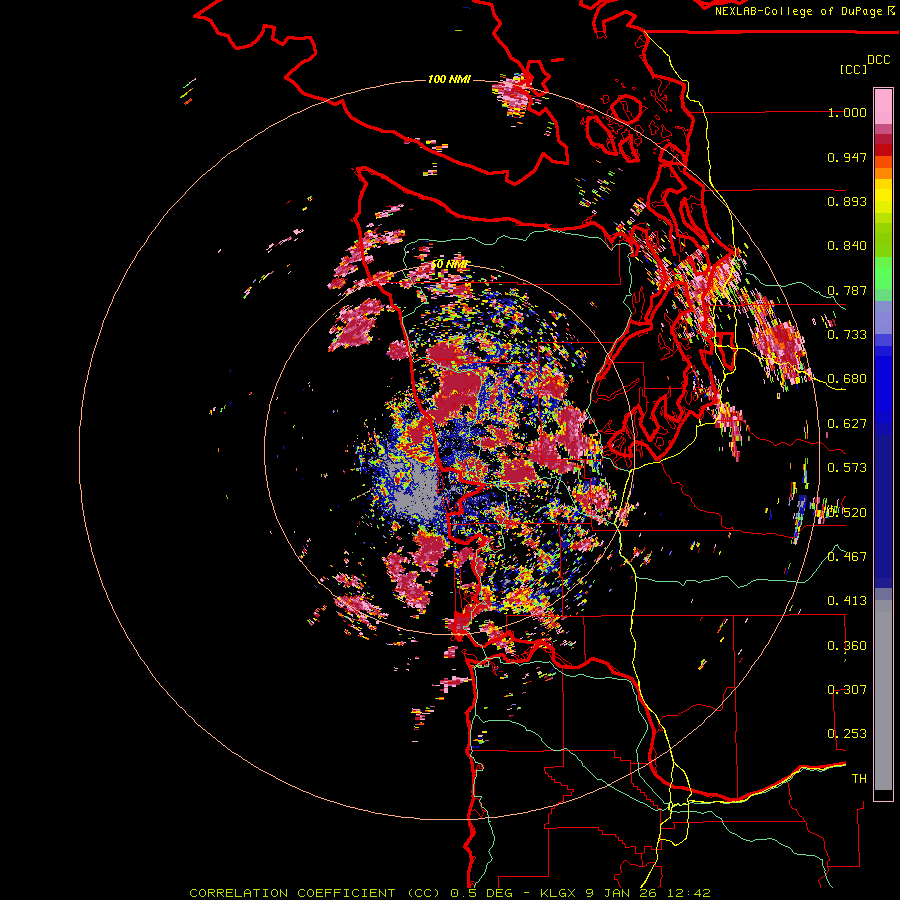Pick the yellow band of the color bar
The width and height of the screenshot is (900, 900).
883,195
